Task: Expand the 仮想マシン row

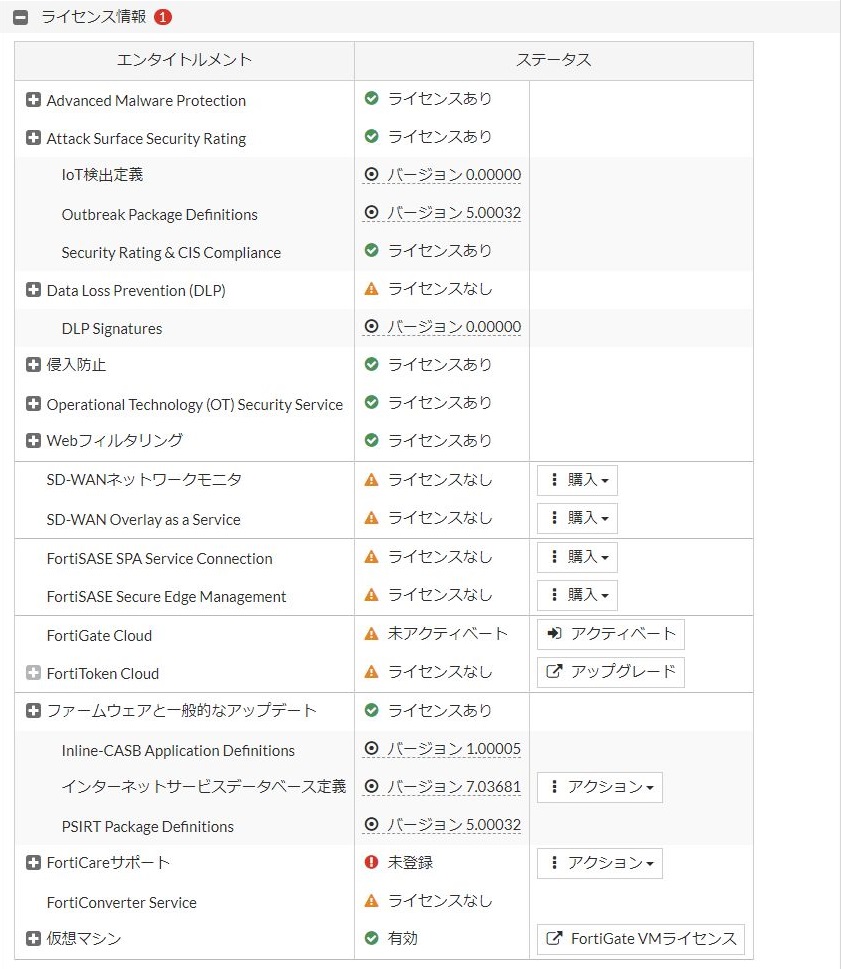Action: coord(33,938)
